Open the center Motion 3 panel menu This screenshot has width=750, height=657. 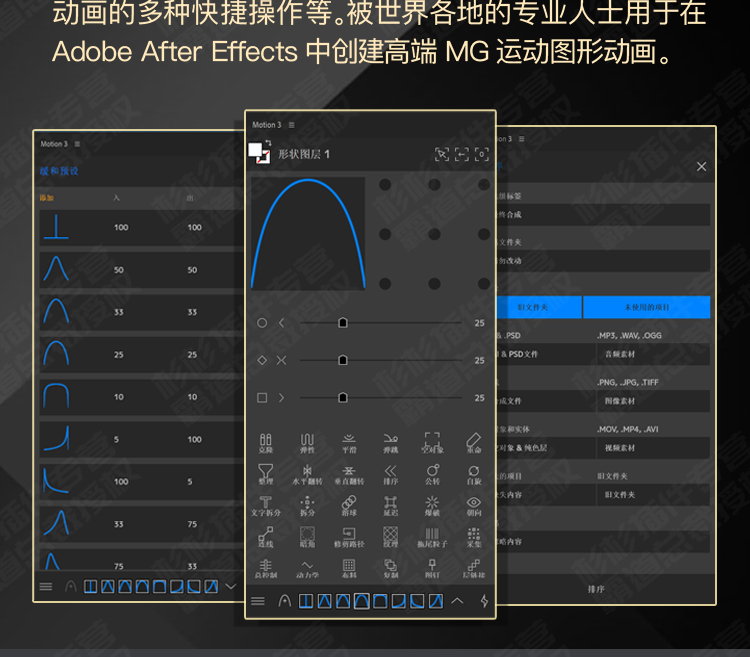(x=291, y=125)
